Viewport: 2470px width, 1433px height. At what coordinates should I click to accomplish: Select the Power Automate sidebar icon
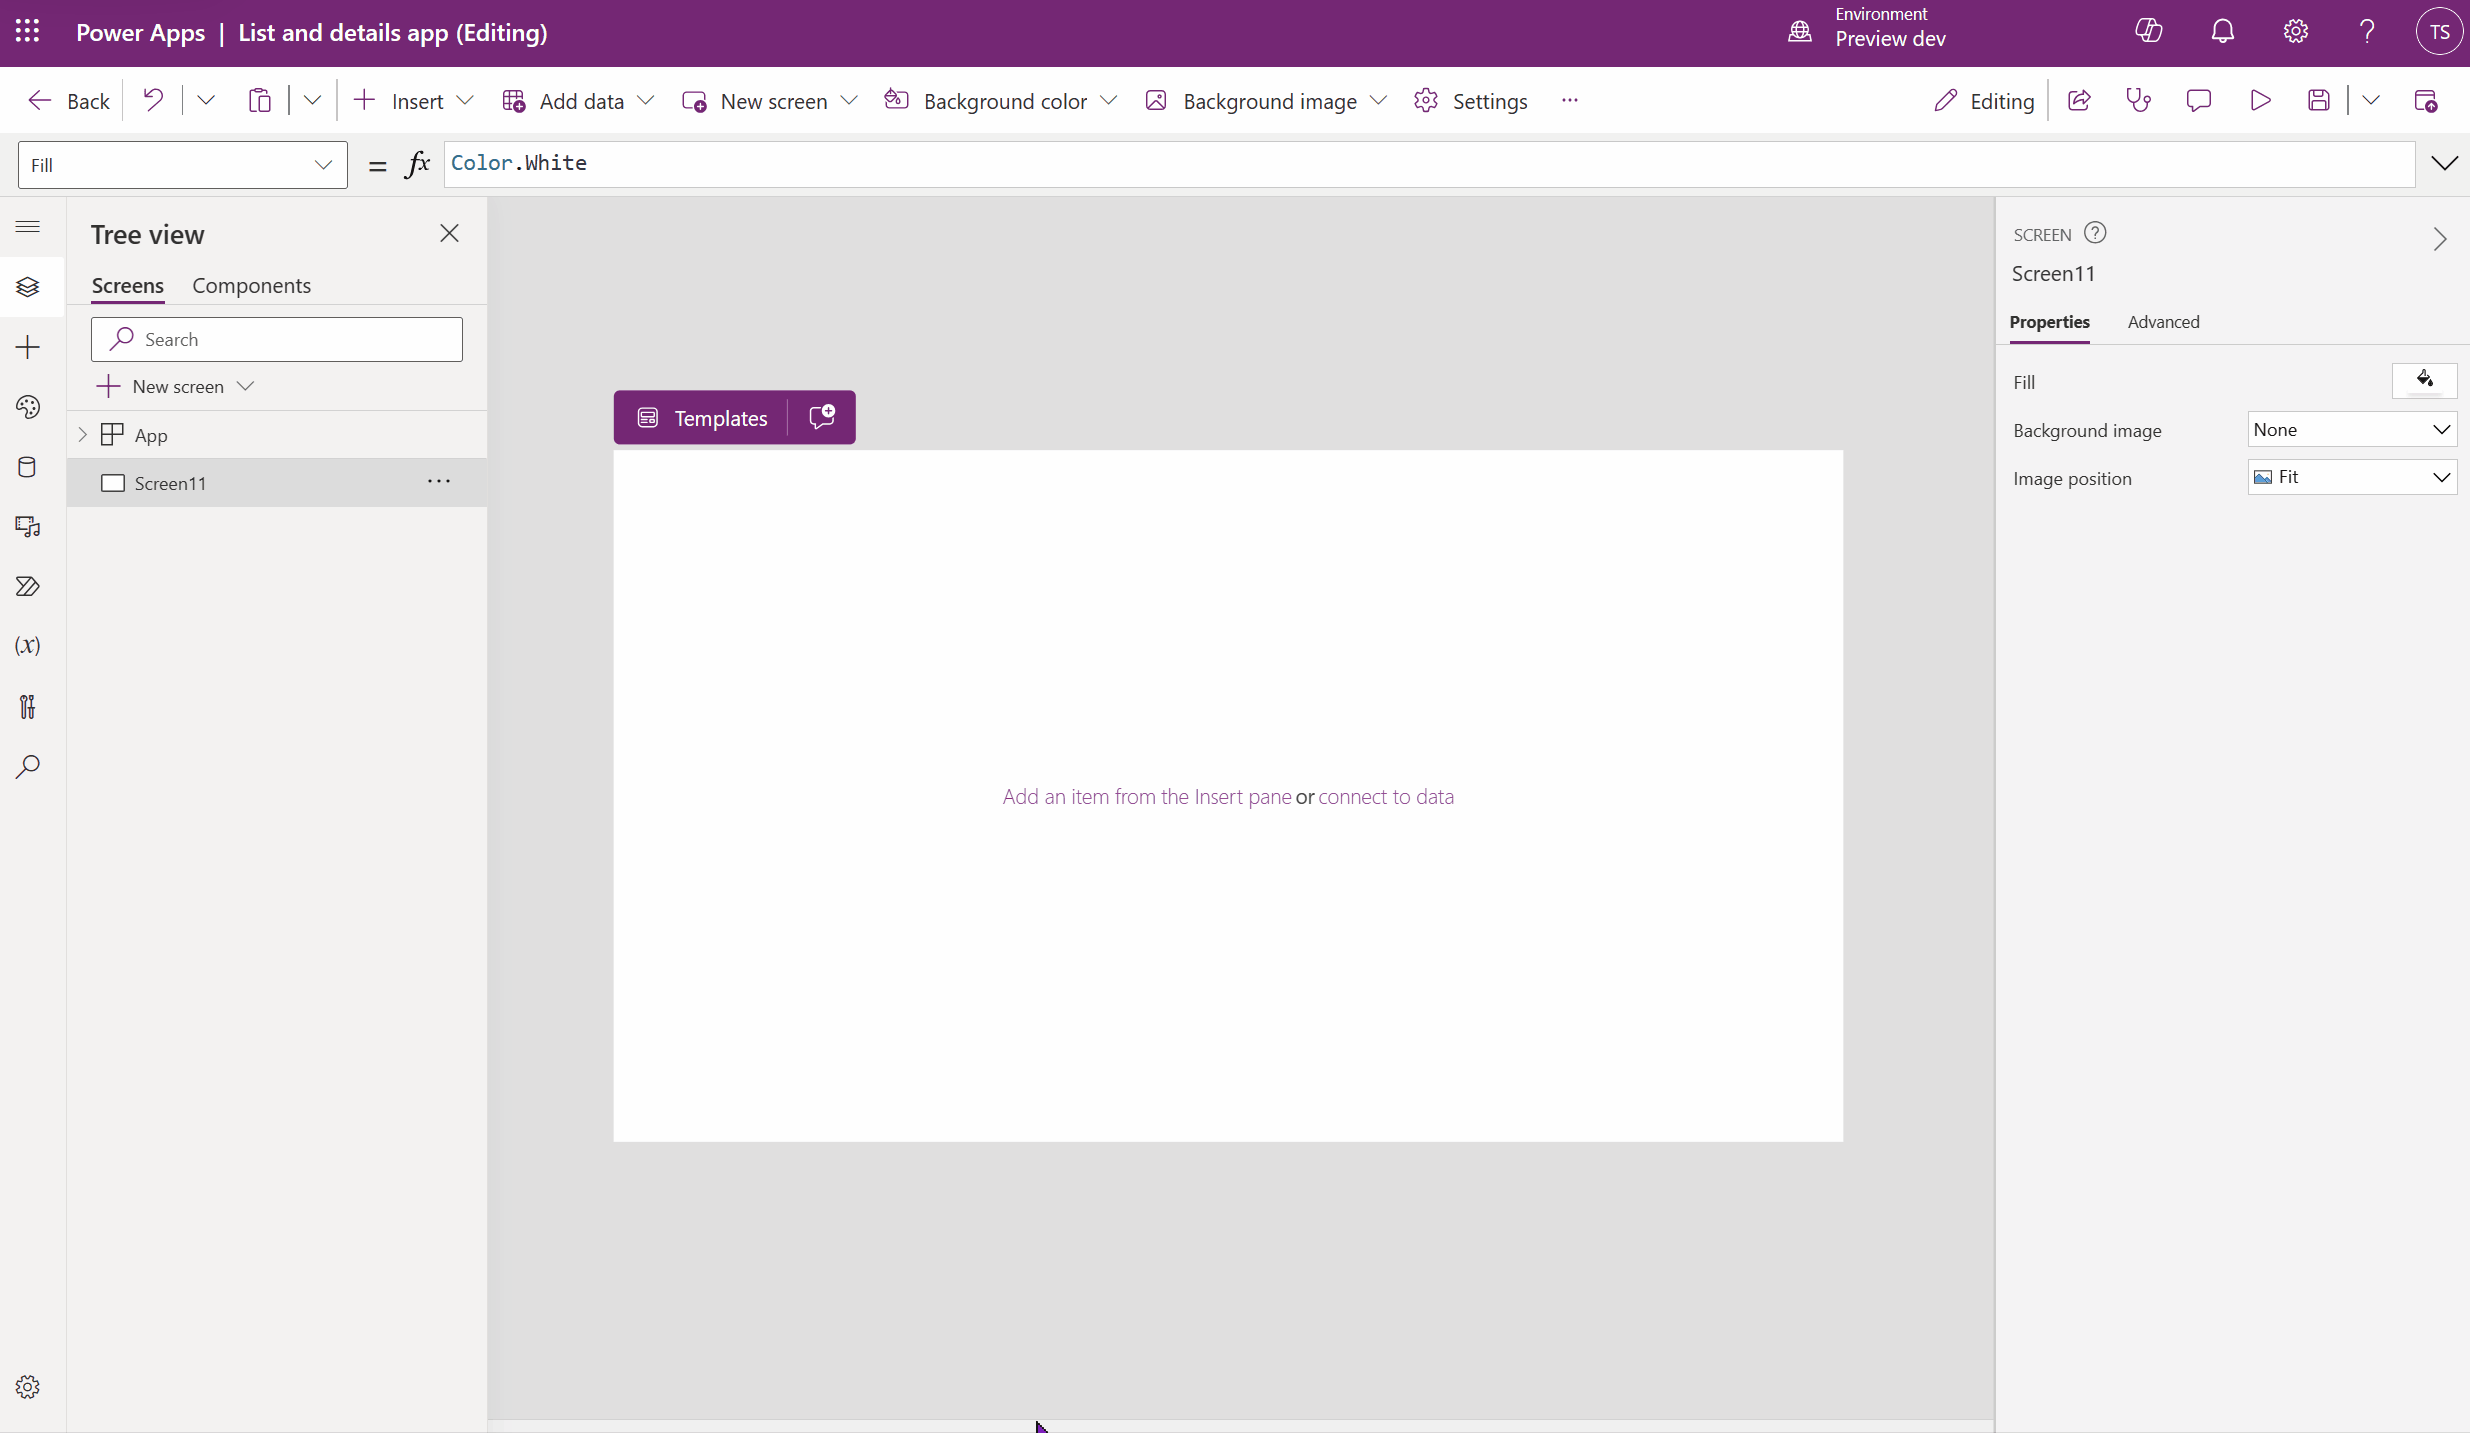click(27, 586)
